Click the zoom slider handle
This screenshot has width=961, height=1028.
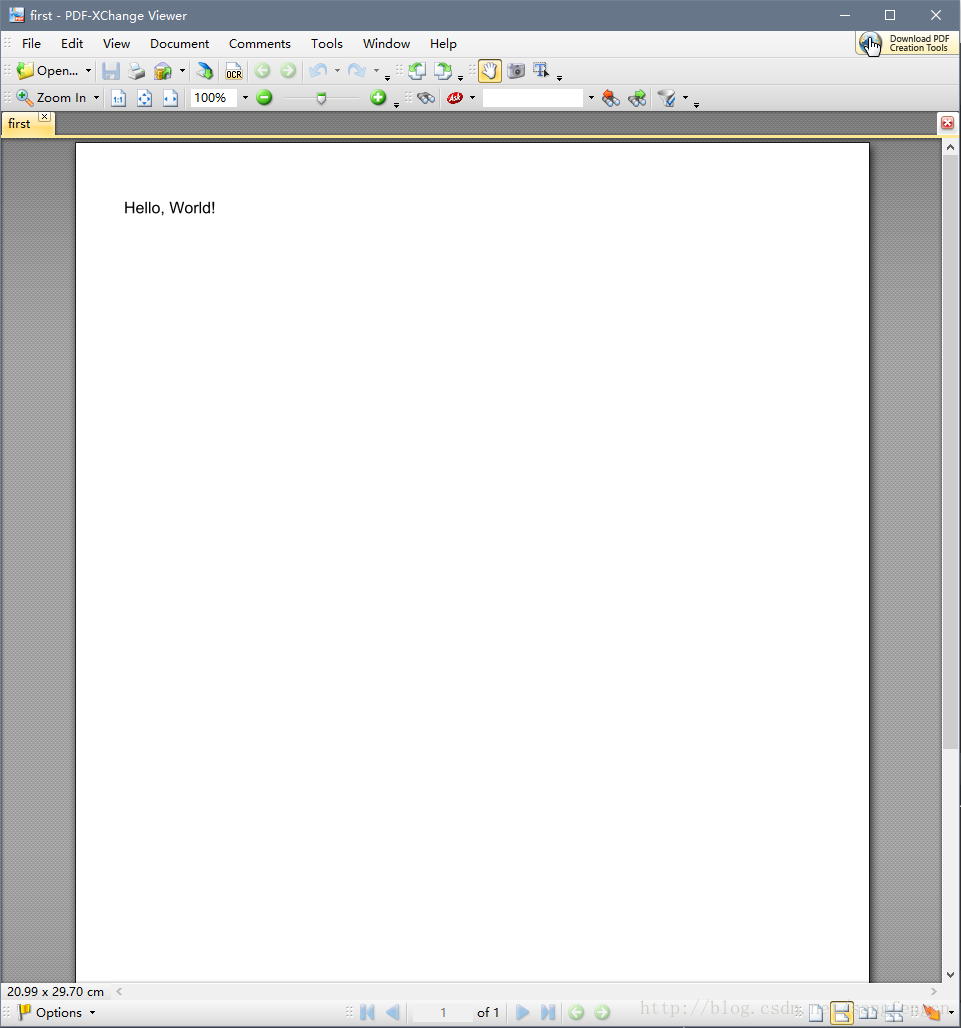point(321,98)
